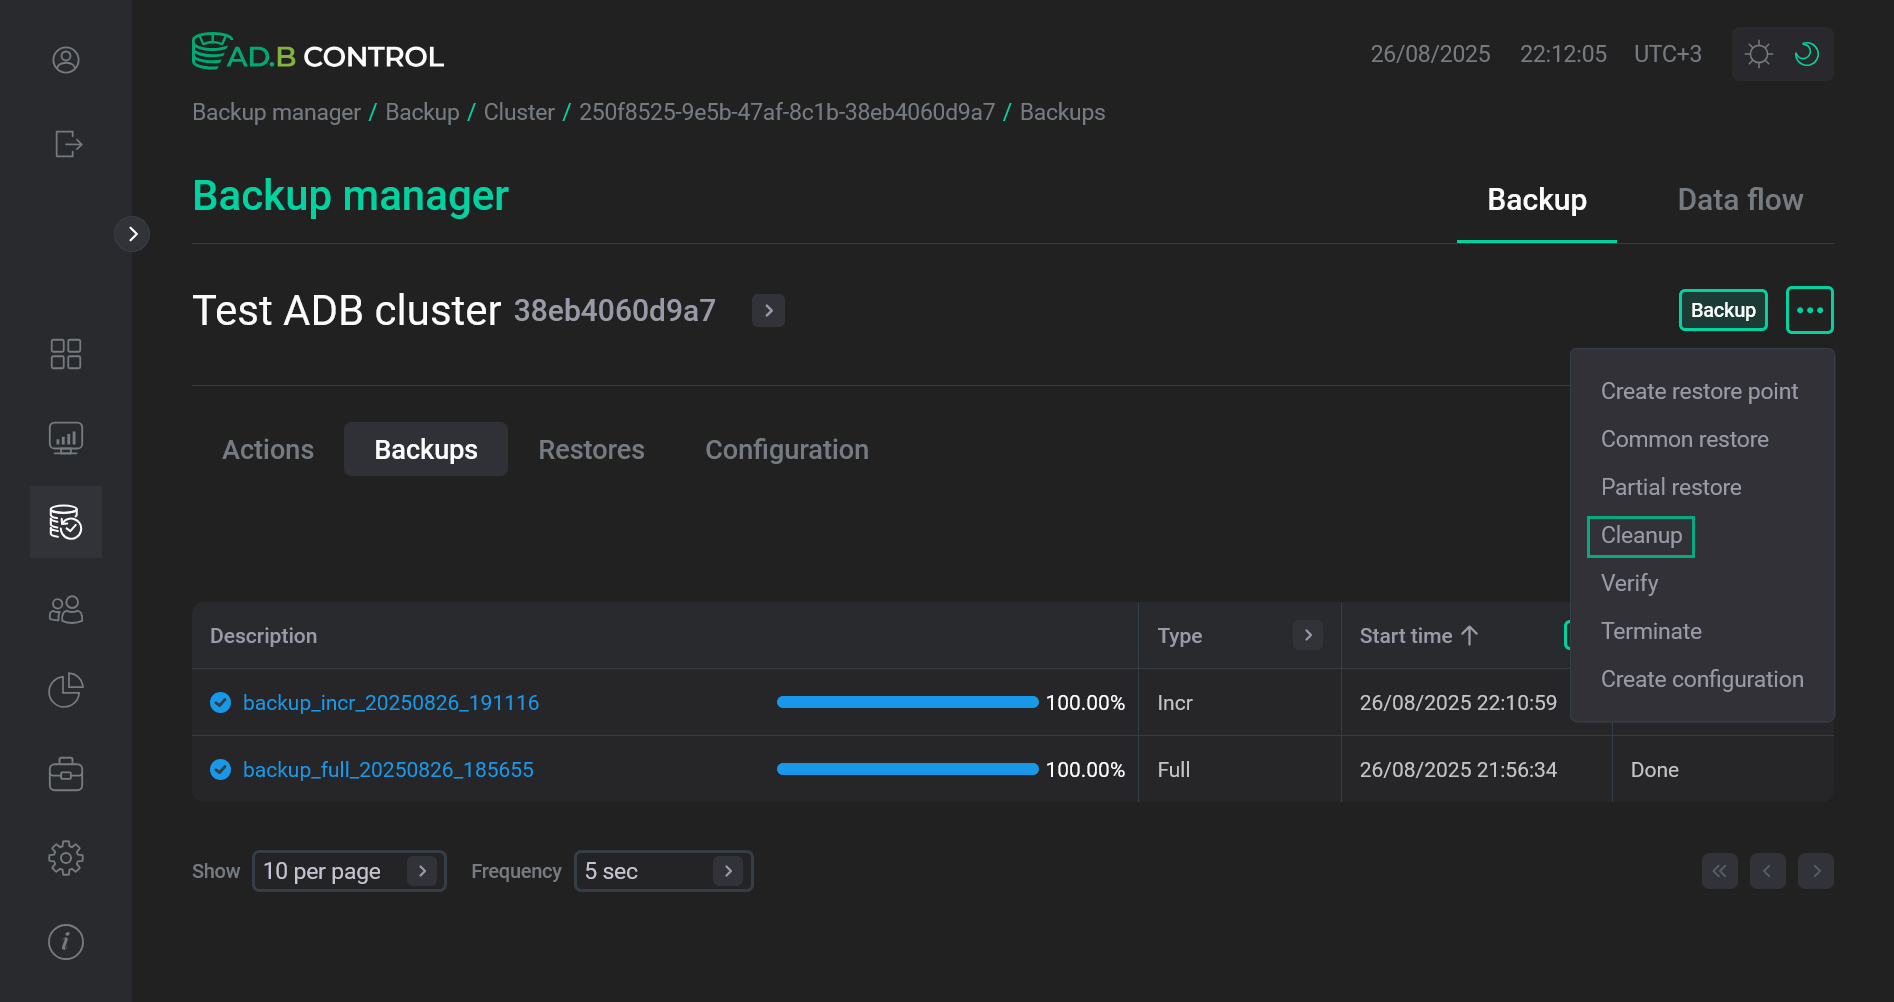Switch to the Restores tab
The image size is (1894, 1002).
(x=591, y=450)
